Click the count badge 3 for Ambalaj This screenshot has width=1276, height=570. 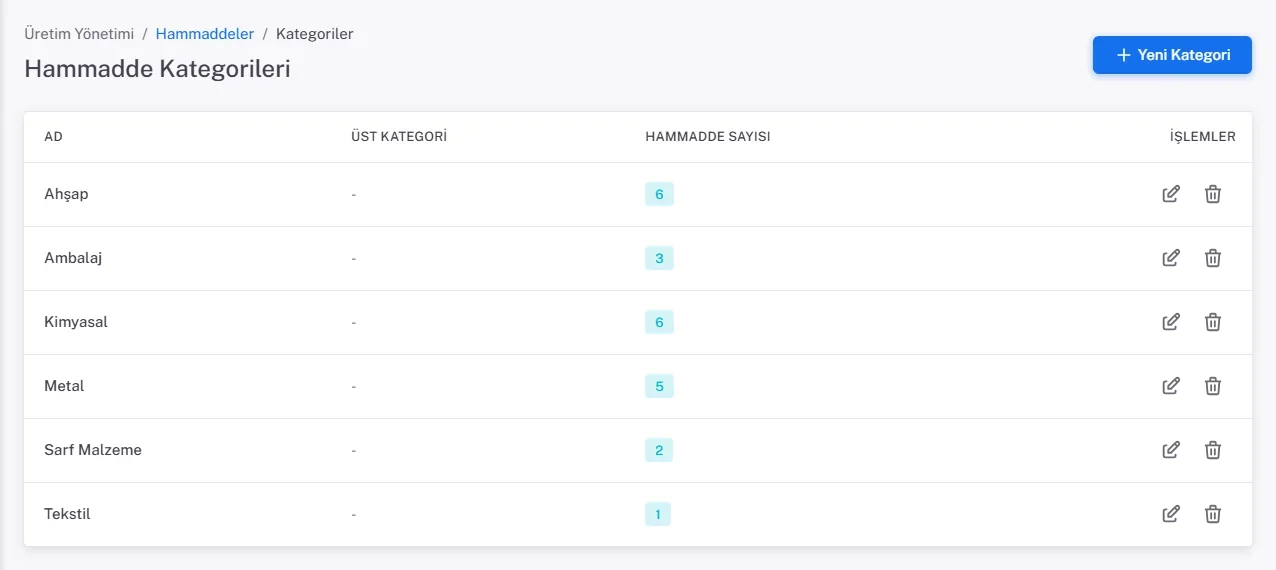[659, 258]
